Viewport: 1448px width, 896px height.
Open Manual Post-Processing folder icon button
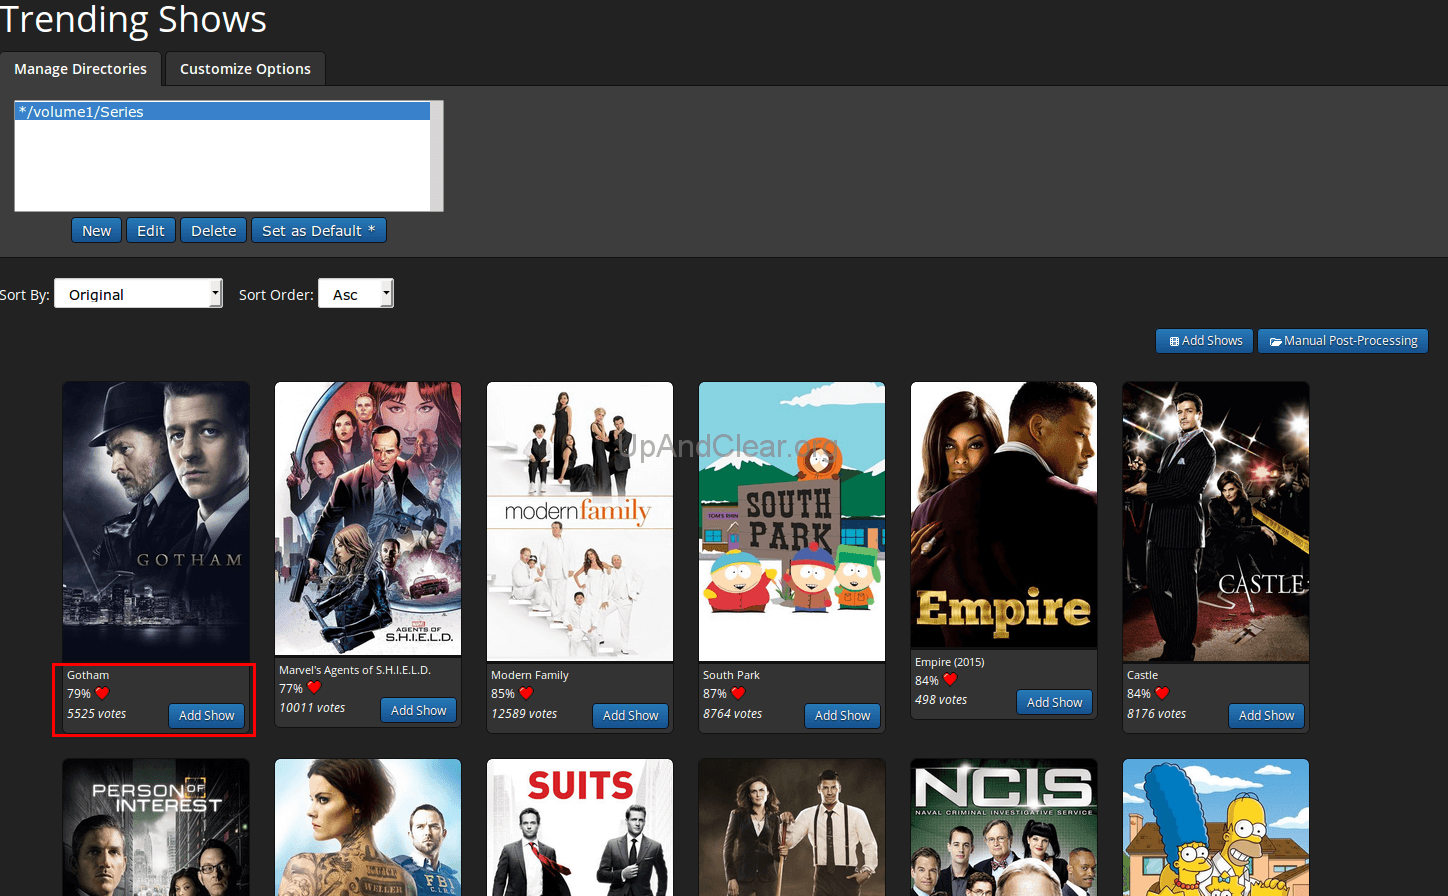point(1343,341)
